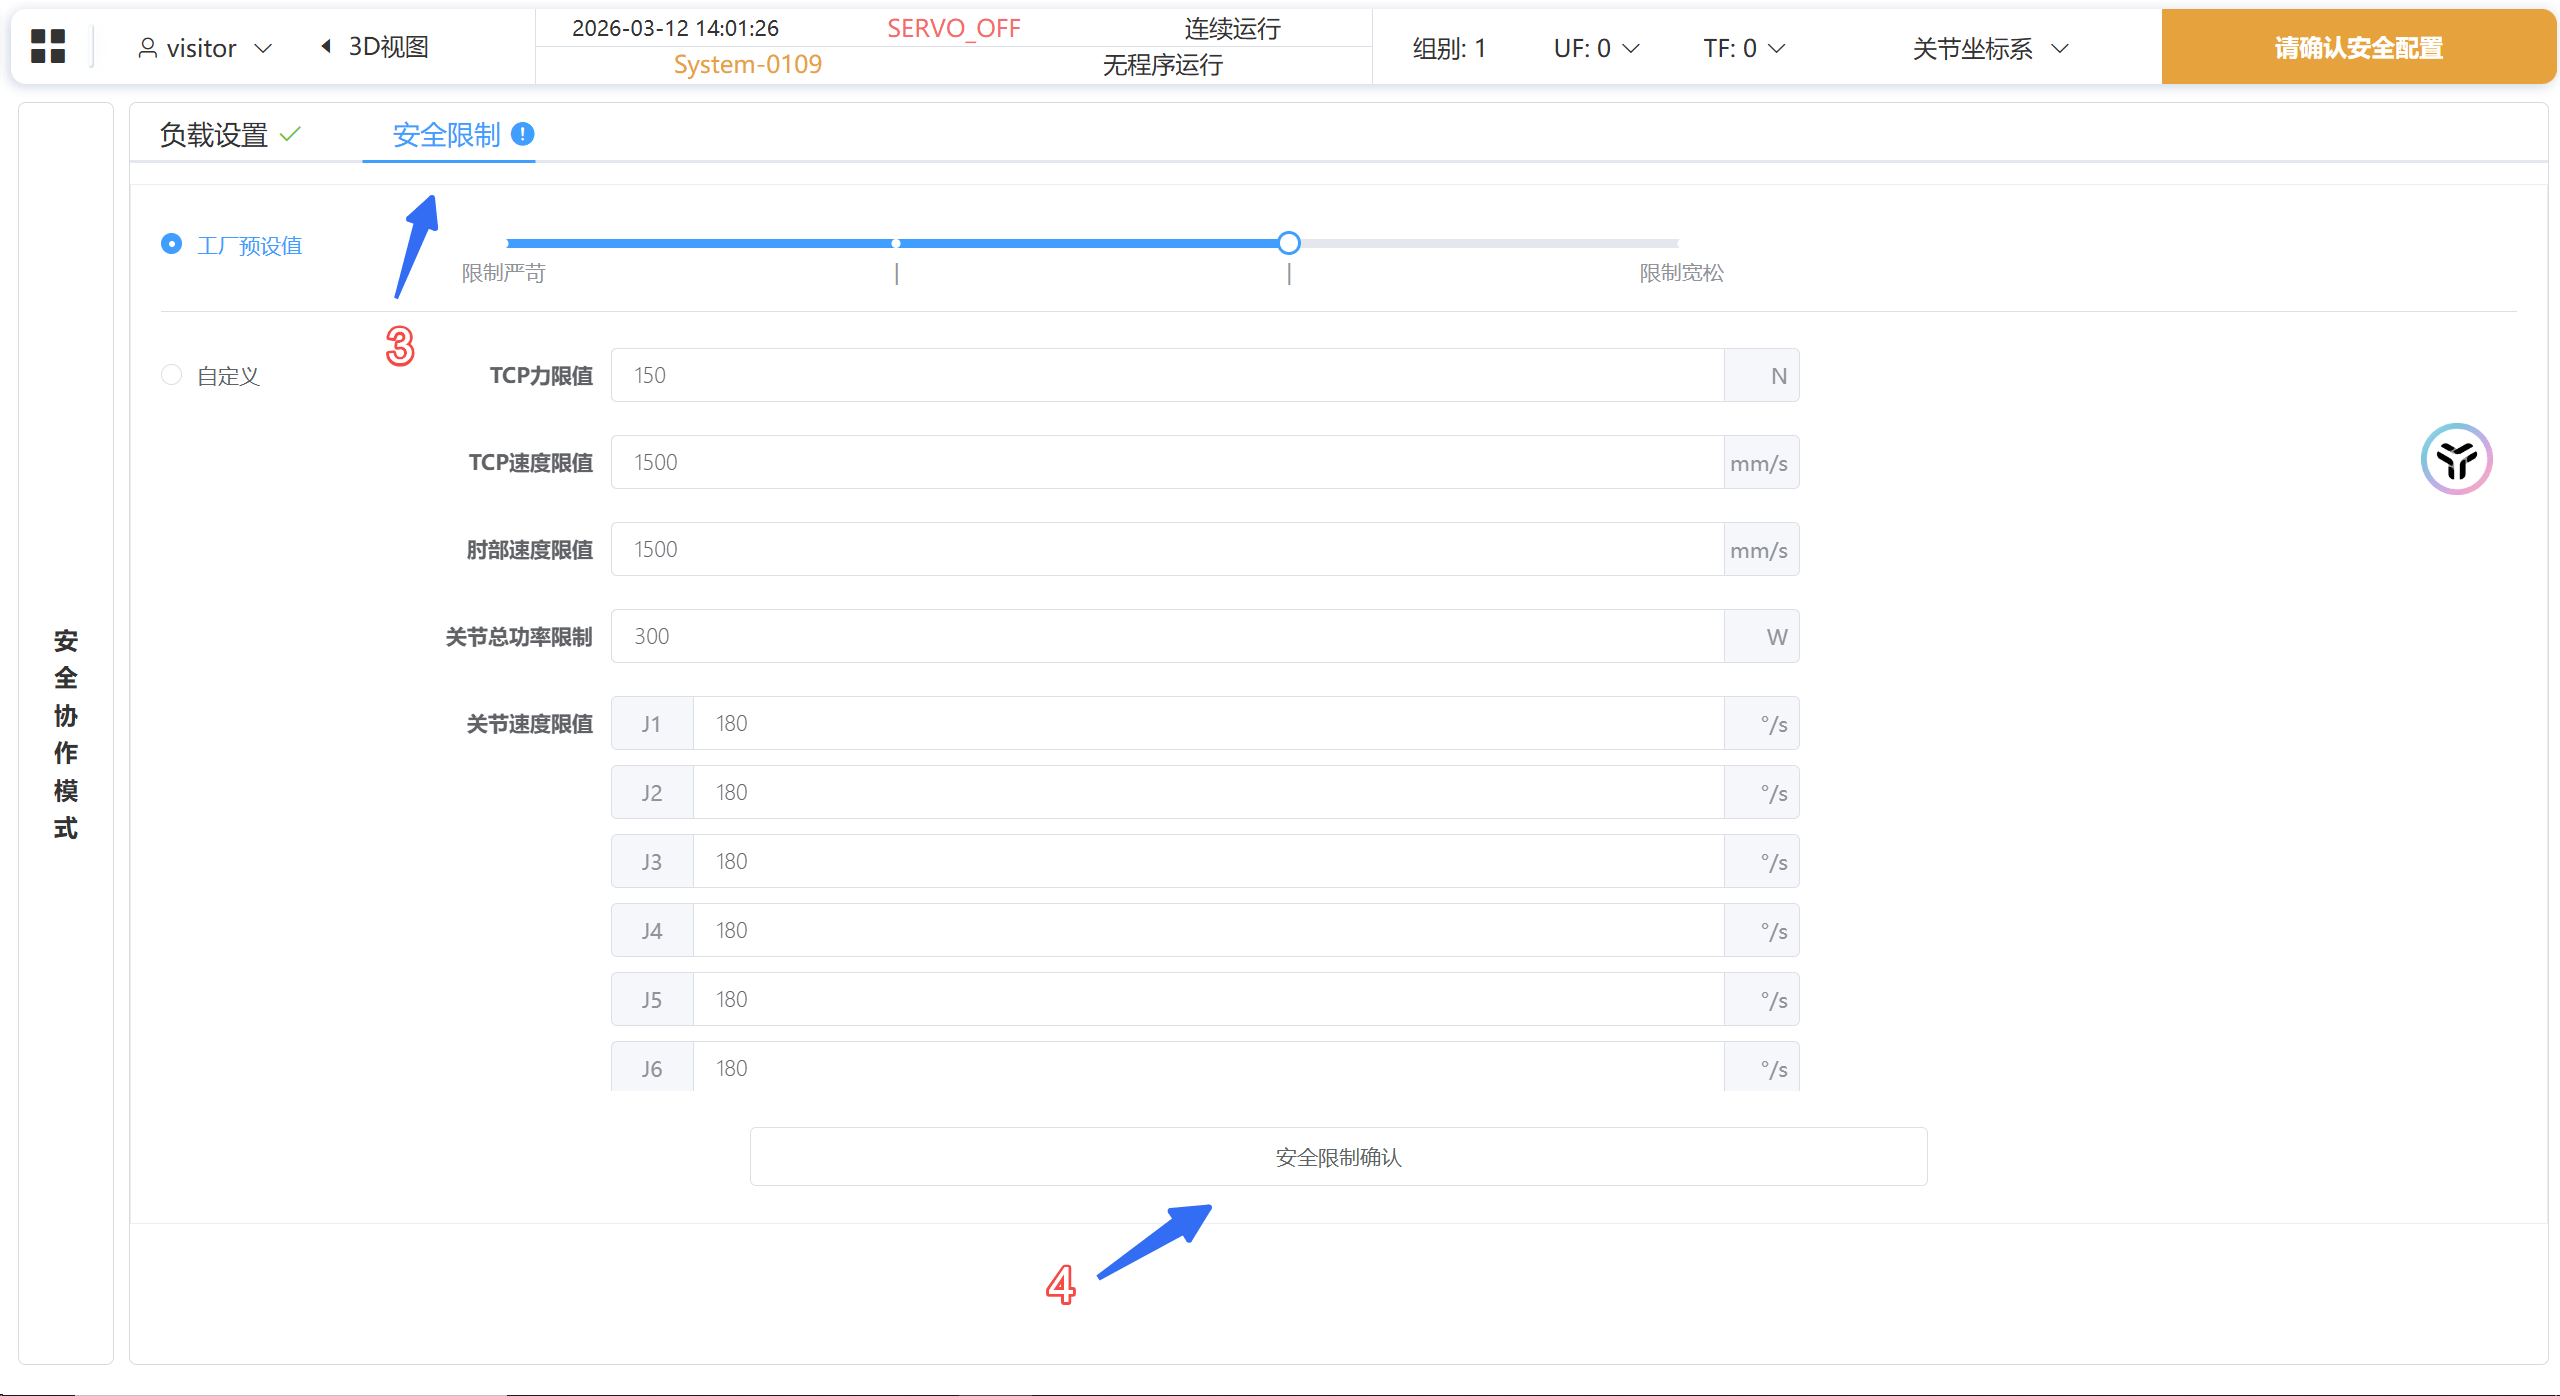Image resolution: width=2560 pixels, height=1396 pixels.
Task: Select the 工厂预设值 radio button
Action: pyautogui.click(x=172, y=244)
